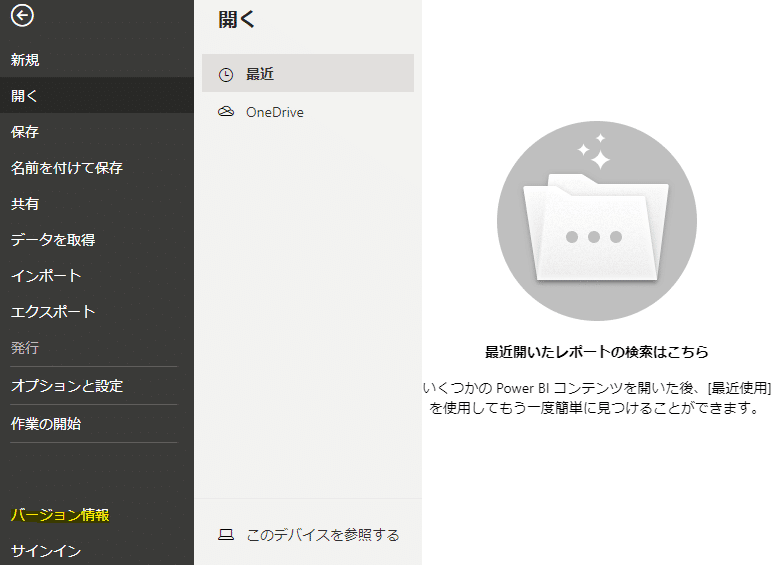Click the 開く page title
Screen dimensions: 780x565
click(237, 20)
